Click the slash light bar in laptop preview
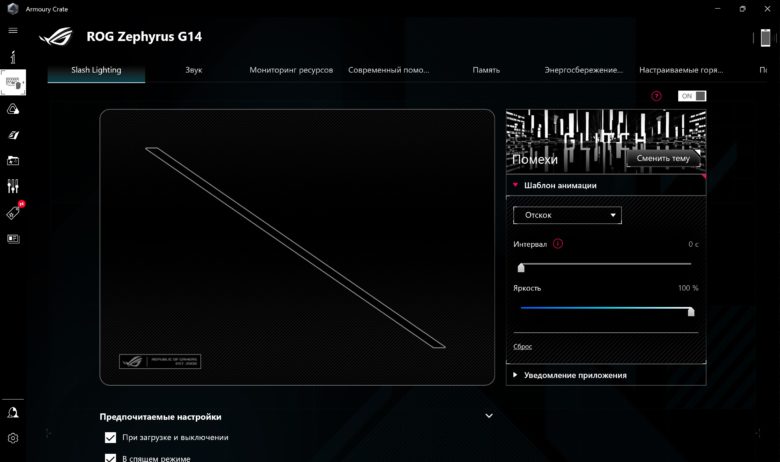The height and width of the screenshot is (462, 780). [295, 248]
